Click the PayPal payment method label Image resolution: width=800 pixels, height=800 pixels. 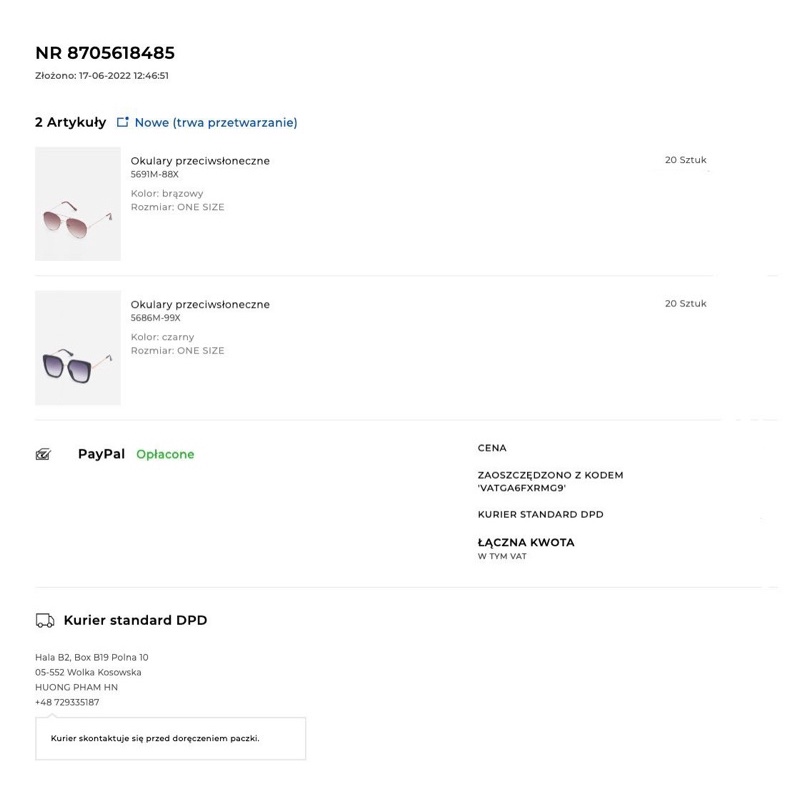coord(102,454)
